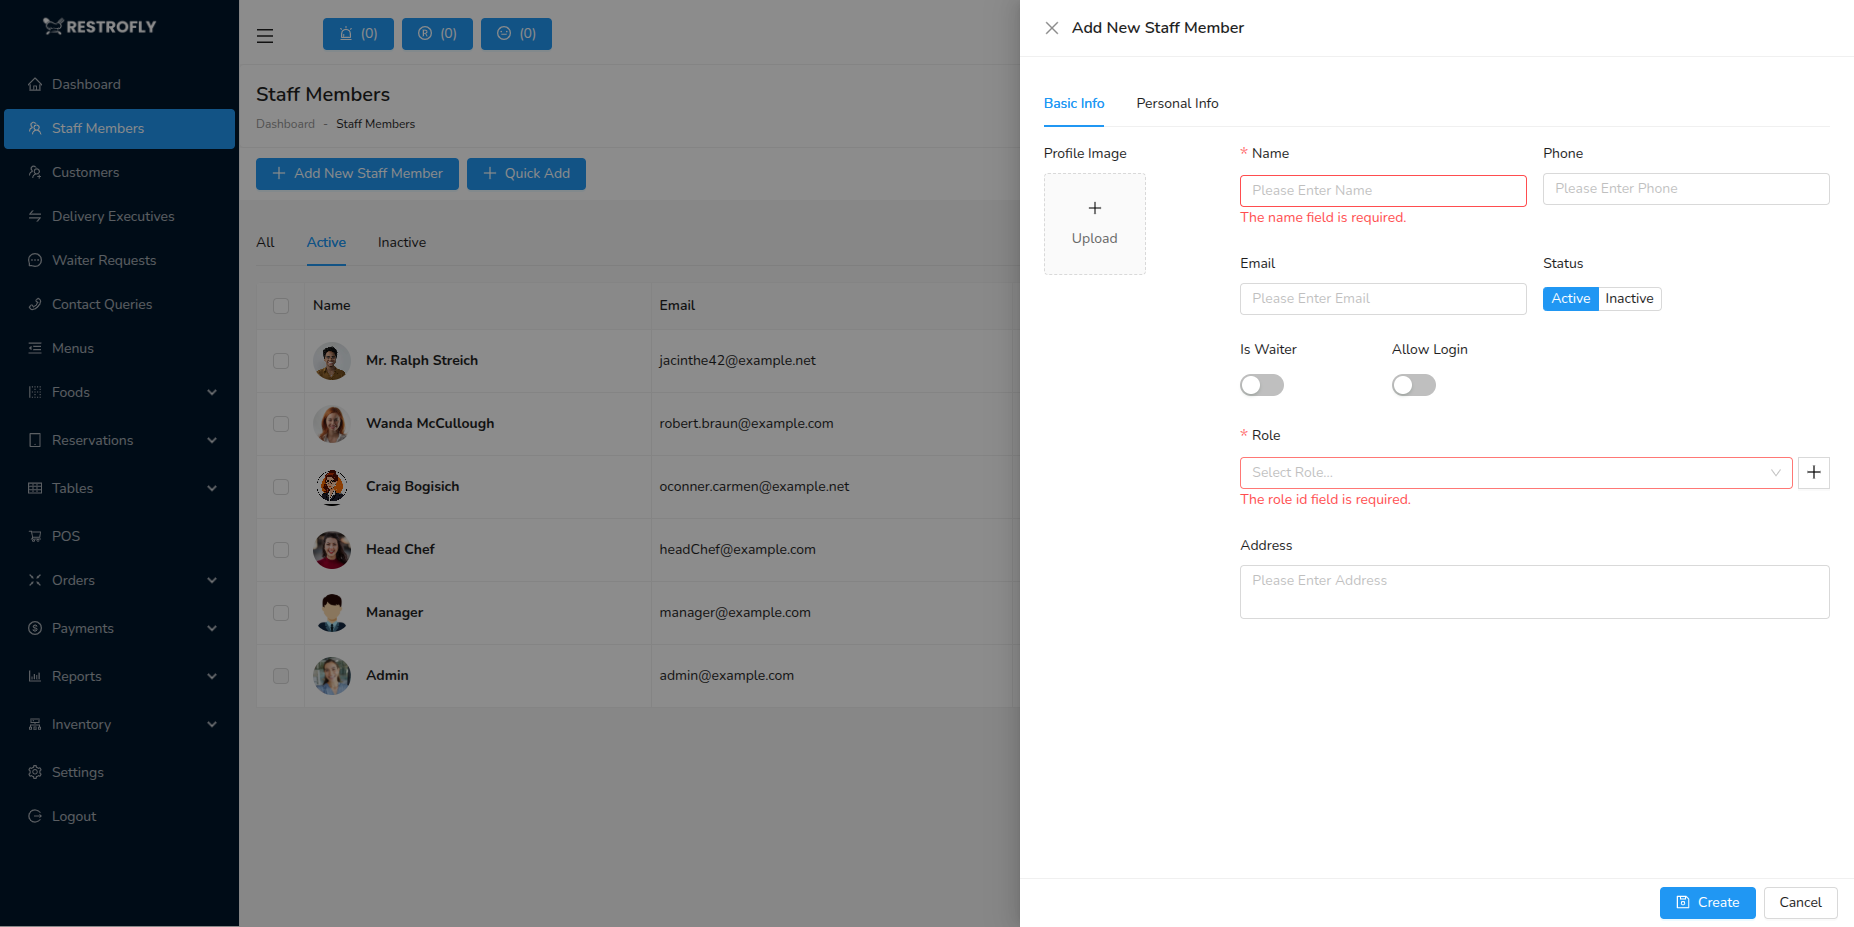Open the Restrofly dashboard from the sidebar
The height and width of the screenshot is (927, 1854).
(x=86, y=84)
